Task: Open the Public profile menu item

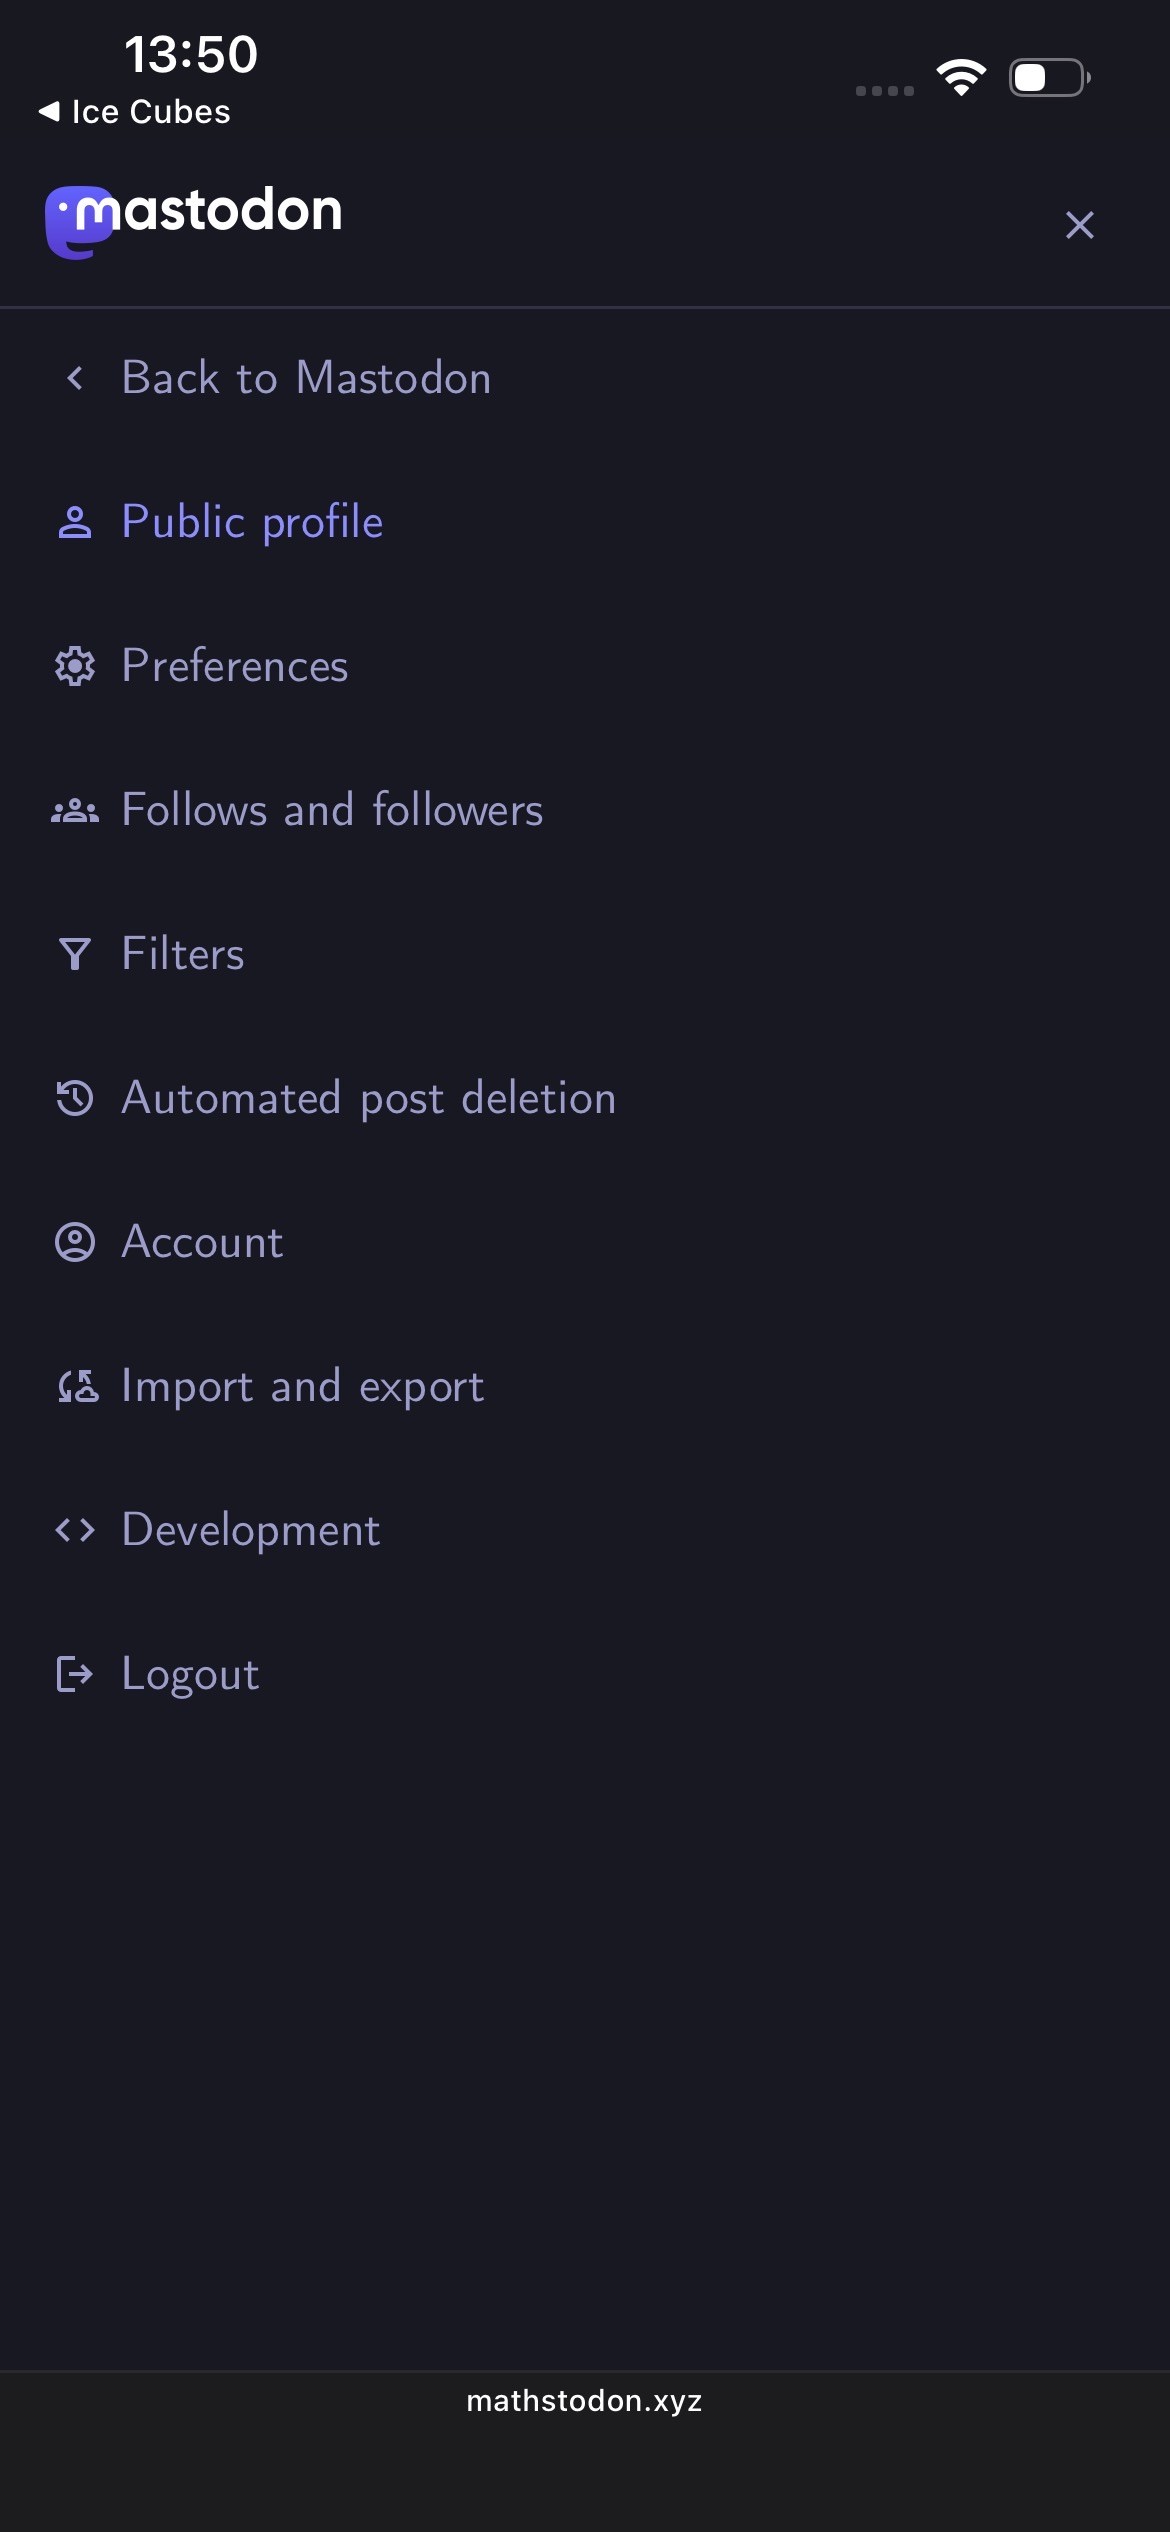Action: [x=252, y=522]
